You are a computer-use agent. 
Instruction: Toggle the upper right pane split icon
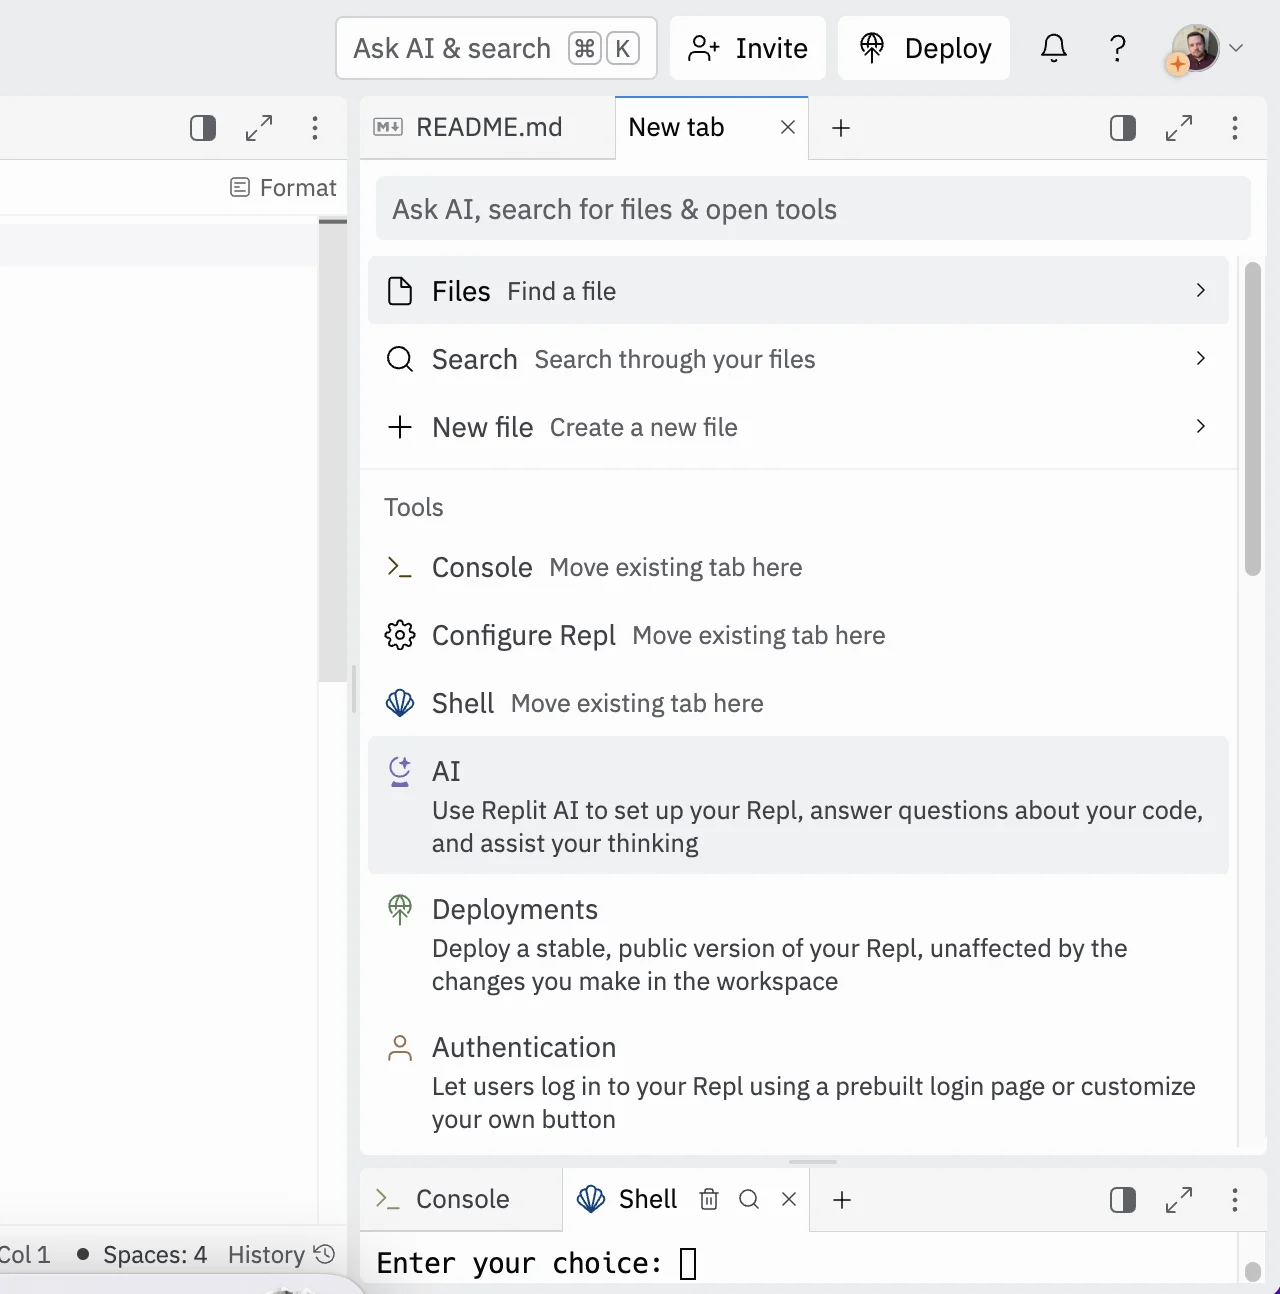(x=1123, y=128)
